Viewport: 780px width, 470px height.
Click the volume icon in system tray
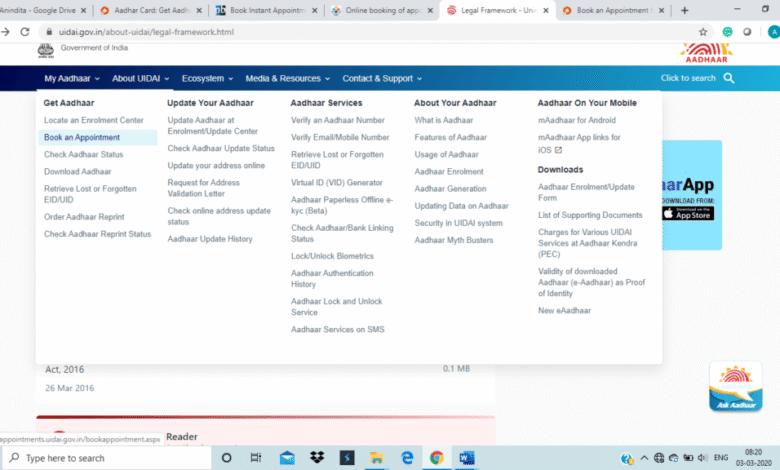702,458
